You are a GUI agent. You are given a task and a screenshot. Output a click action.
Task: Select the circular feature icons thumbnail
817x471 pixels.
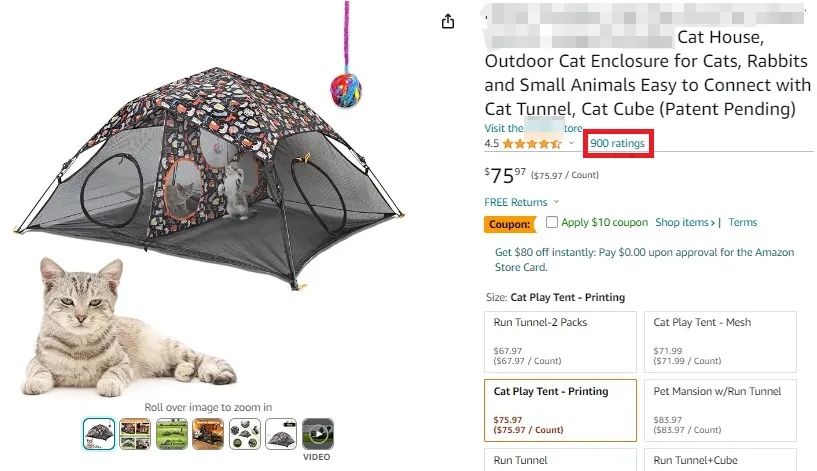click(244, 434)
